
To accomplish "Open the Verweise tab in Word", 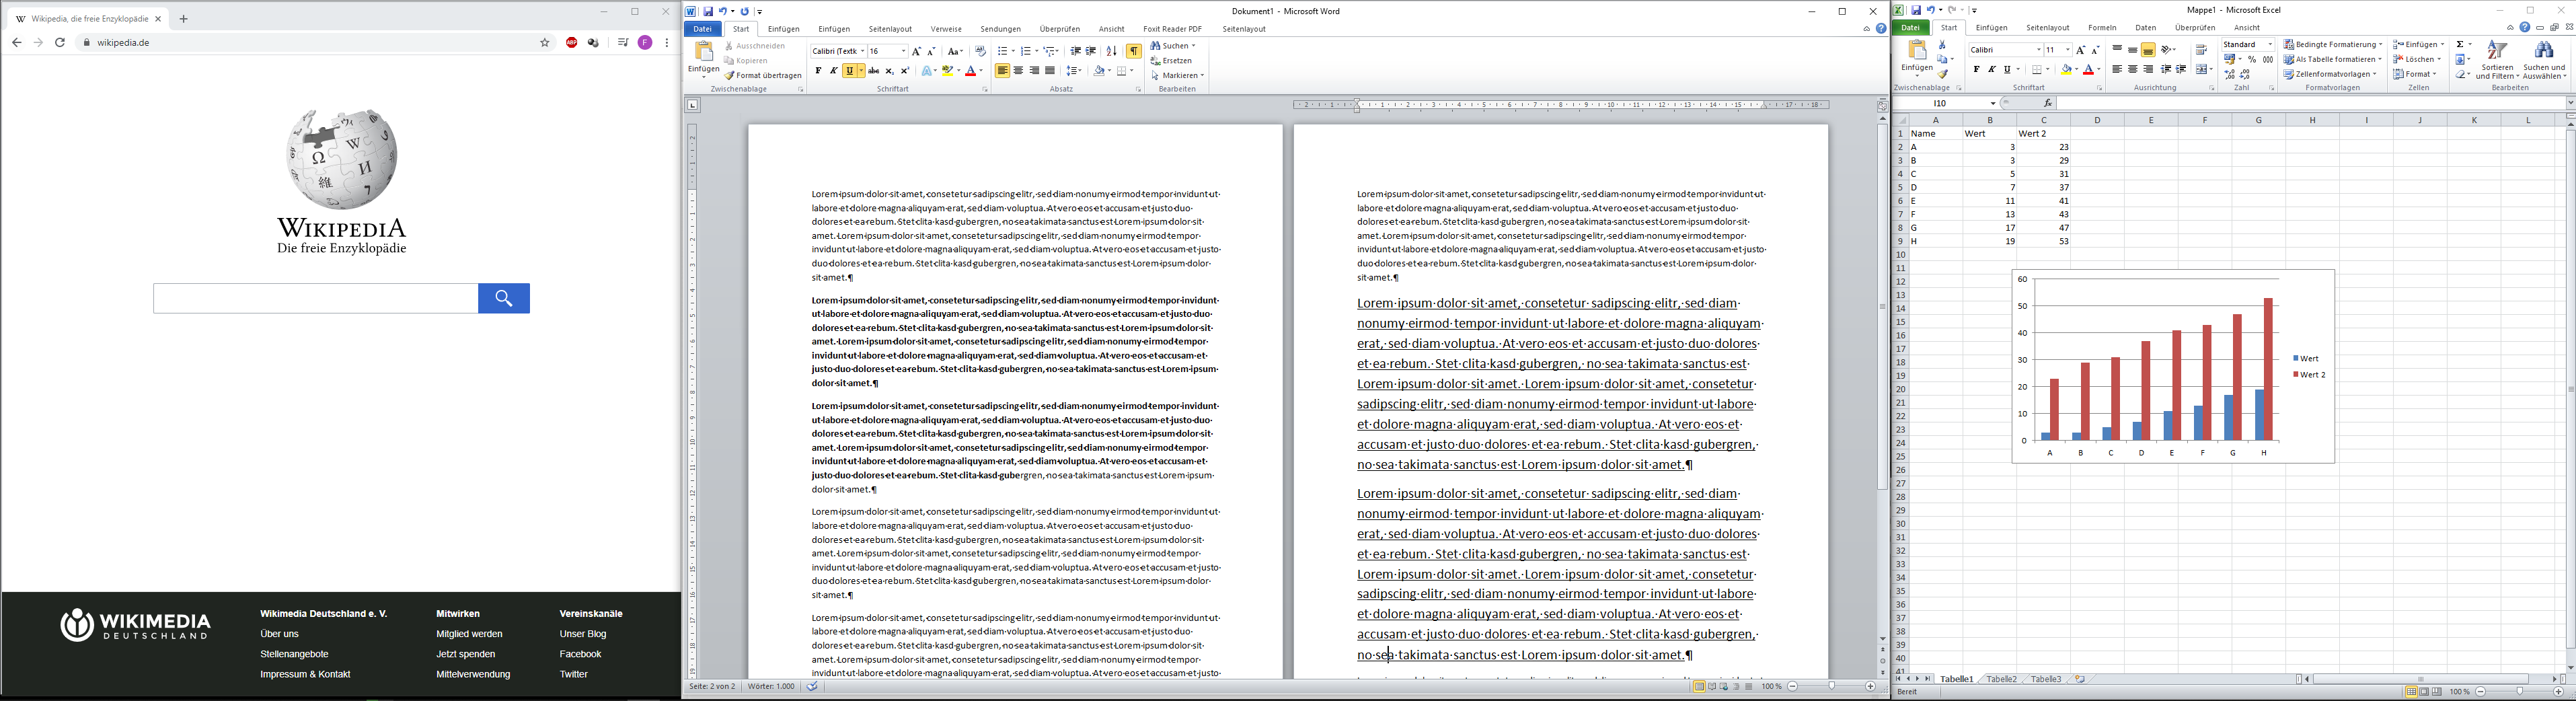I will [x=946, y=29].
